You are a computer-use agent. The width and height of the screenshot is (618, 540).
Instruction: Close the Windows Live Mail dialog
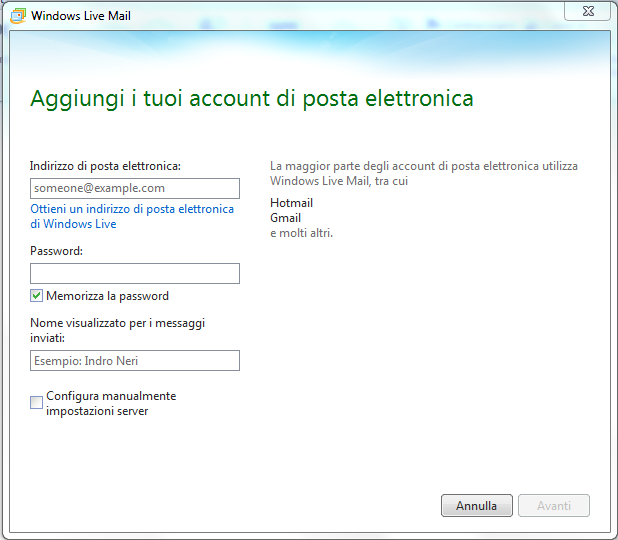(587, 11)
